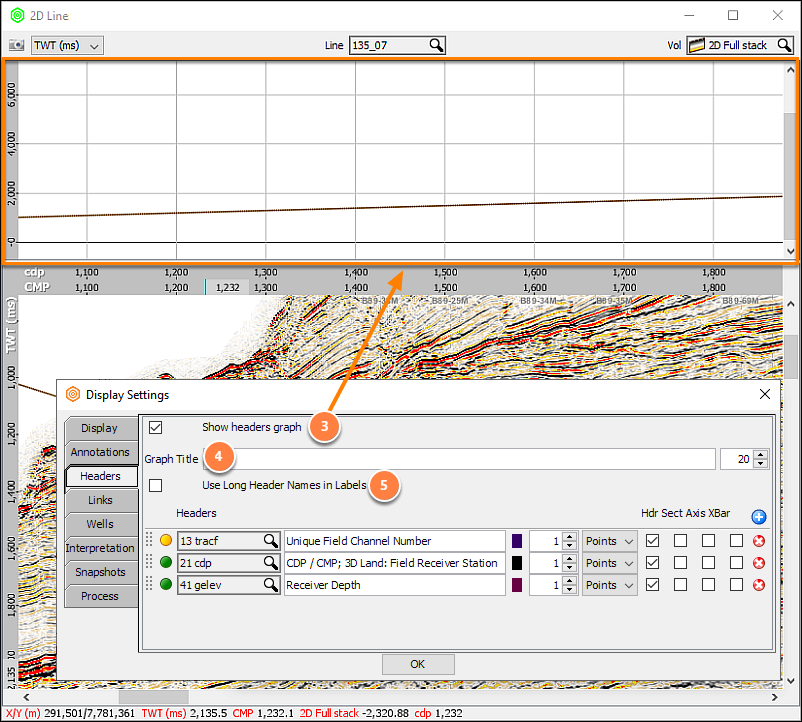Close the Display Settings dialog
Viewport: 802px width, 722px height.
[x=765, y=394]
